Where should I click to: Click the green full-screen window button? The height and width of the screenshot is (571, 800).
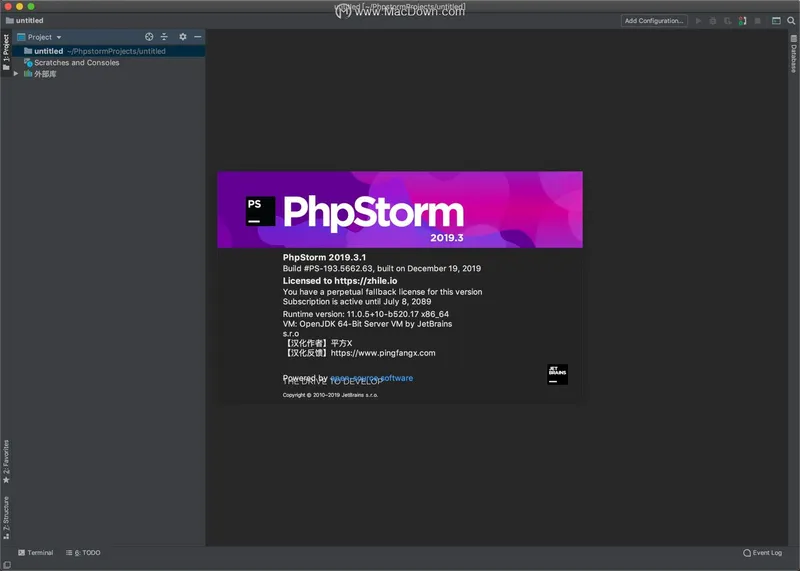coord(31,6)
